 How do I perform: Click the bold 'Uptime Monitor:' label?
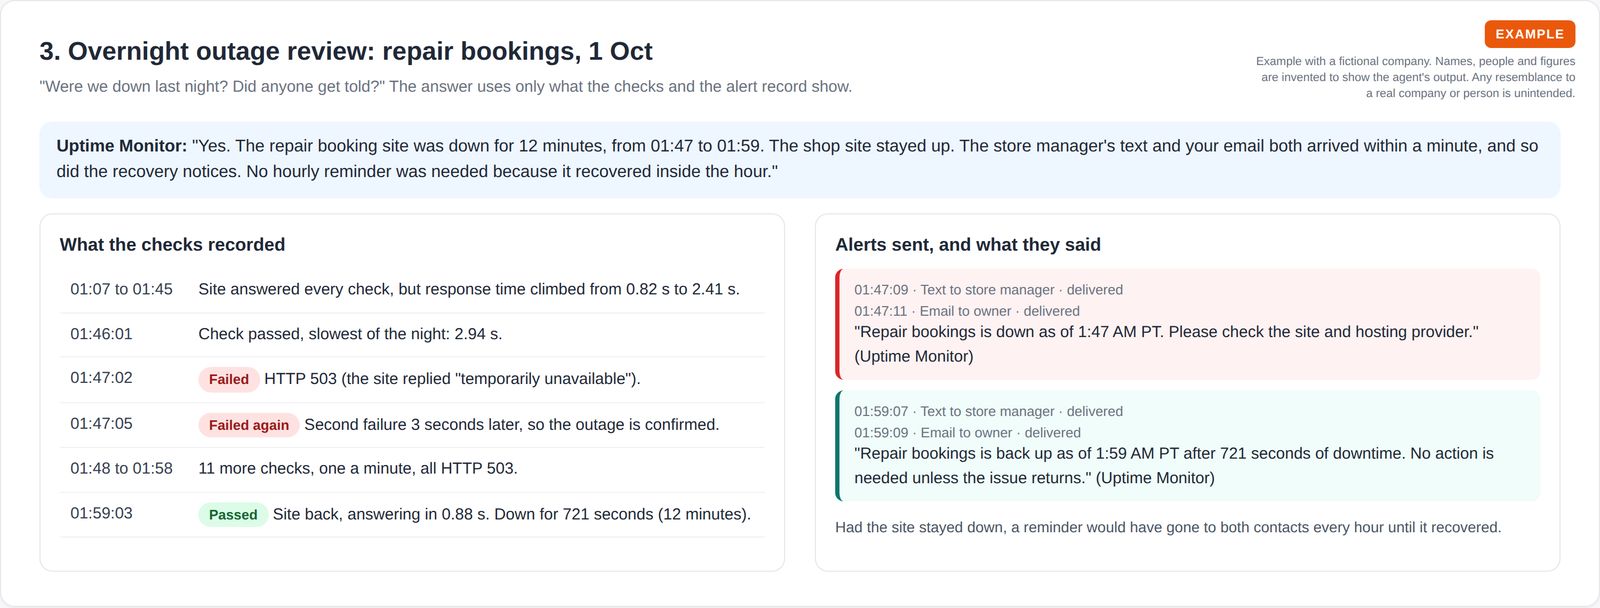click(121, 146)
